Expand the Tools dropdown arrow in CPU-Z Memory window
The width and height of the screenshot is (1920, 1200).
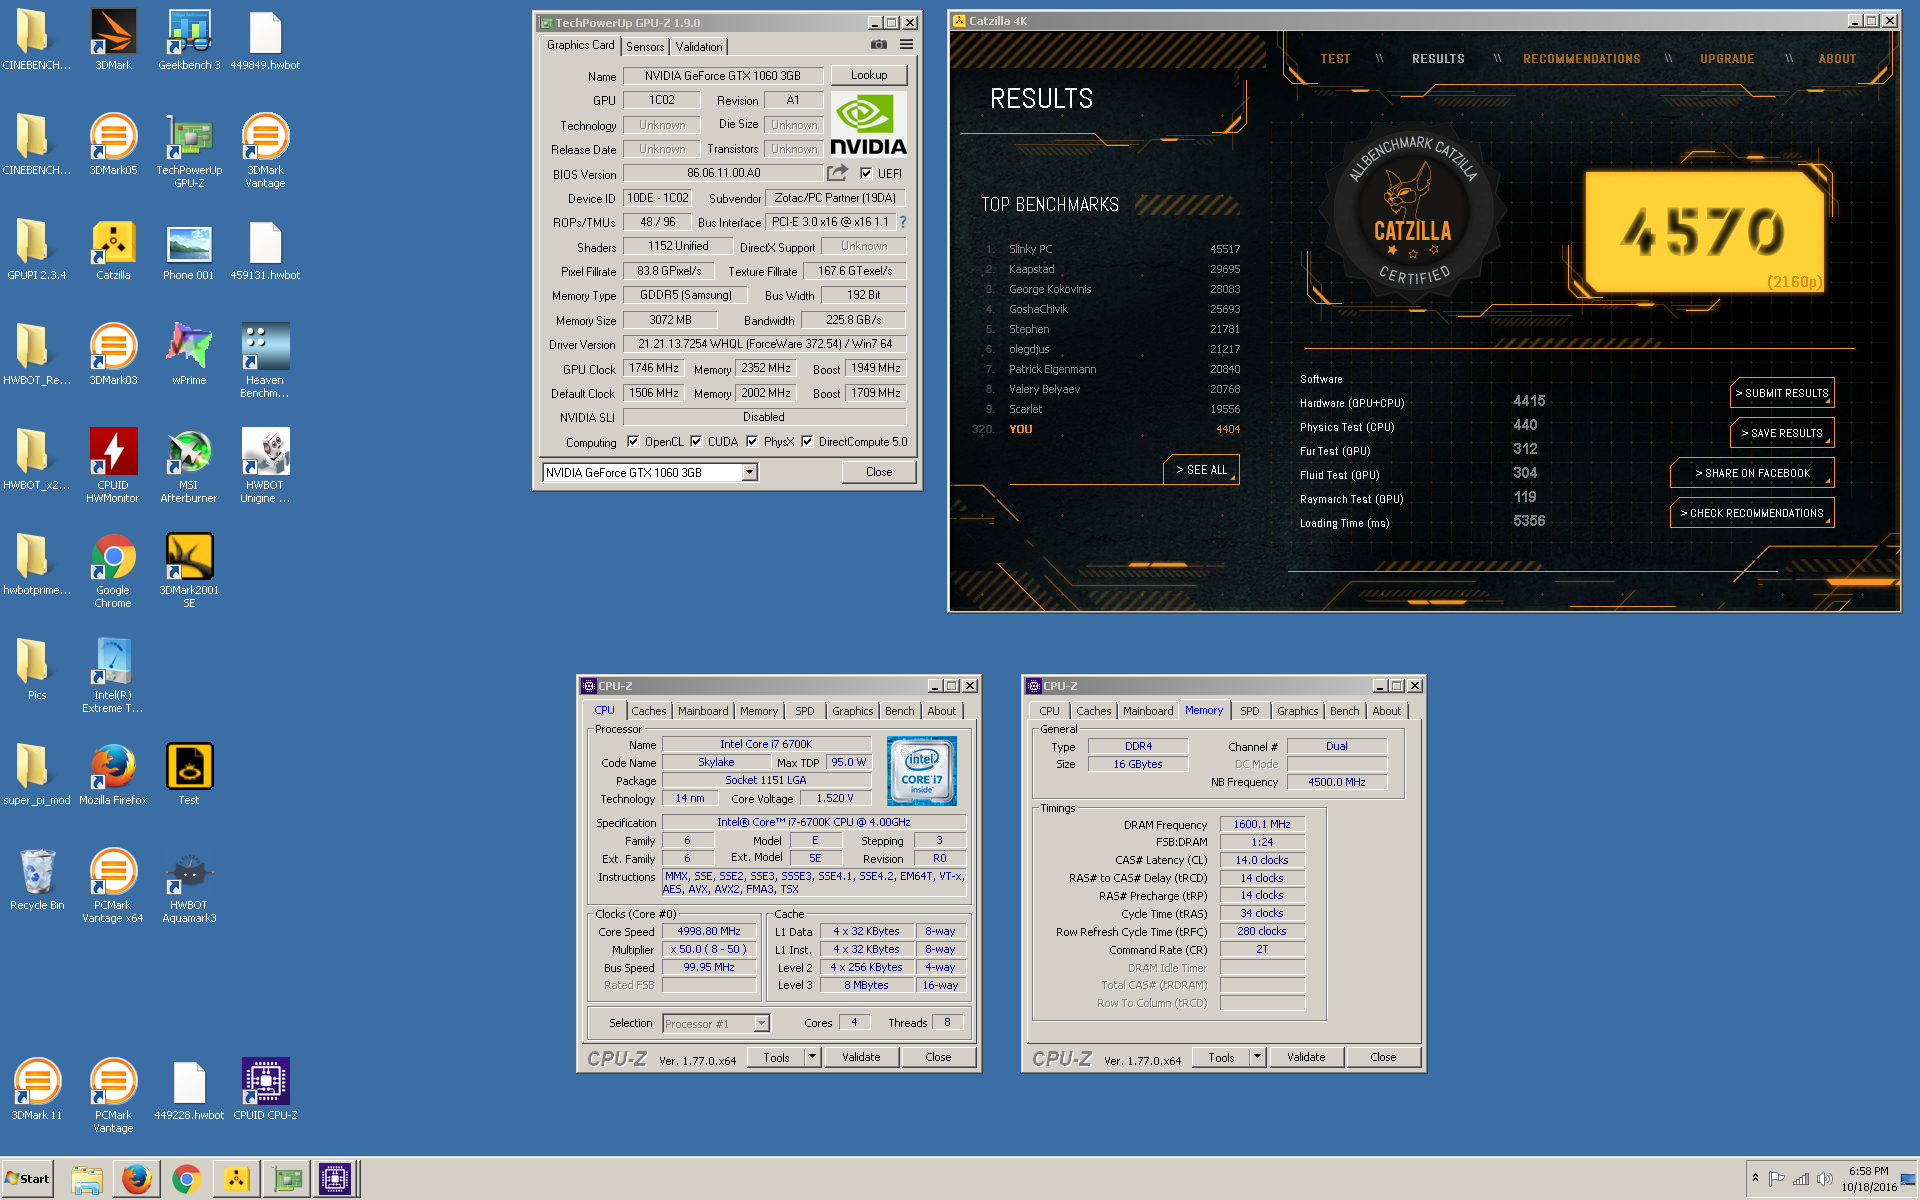tap(1257, 1057)
